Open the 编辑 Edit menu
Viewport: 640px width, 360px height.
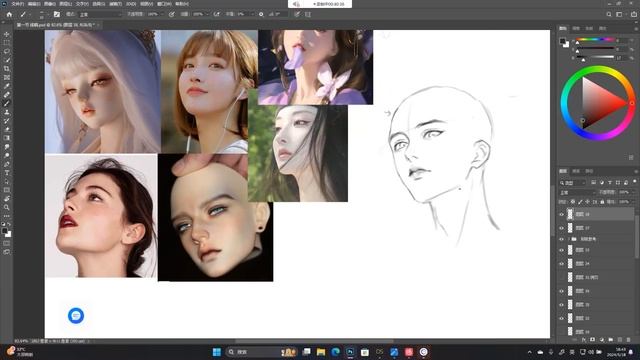[x=34, y=4]
